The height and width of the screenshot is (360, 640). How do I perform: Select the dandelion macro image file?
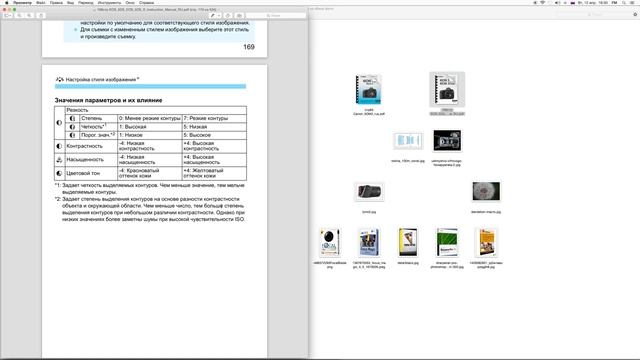[x=486, y=191]
